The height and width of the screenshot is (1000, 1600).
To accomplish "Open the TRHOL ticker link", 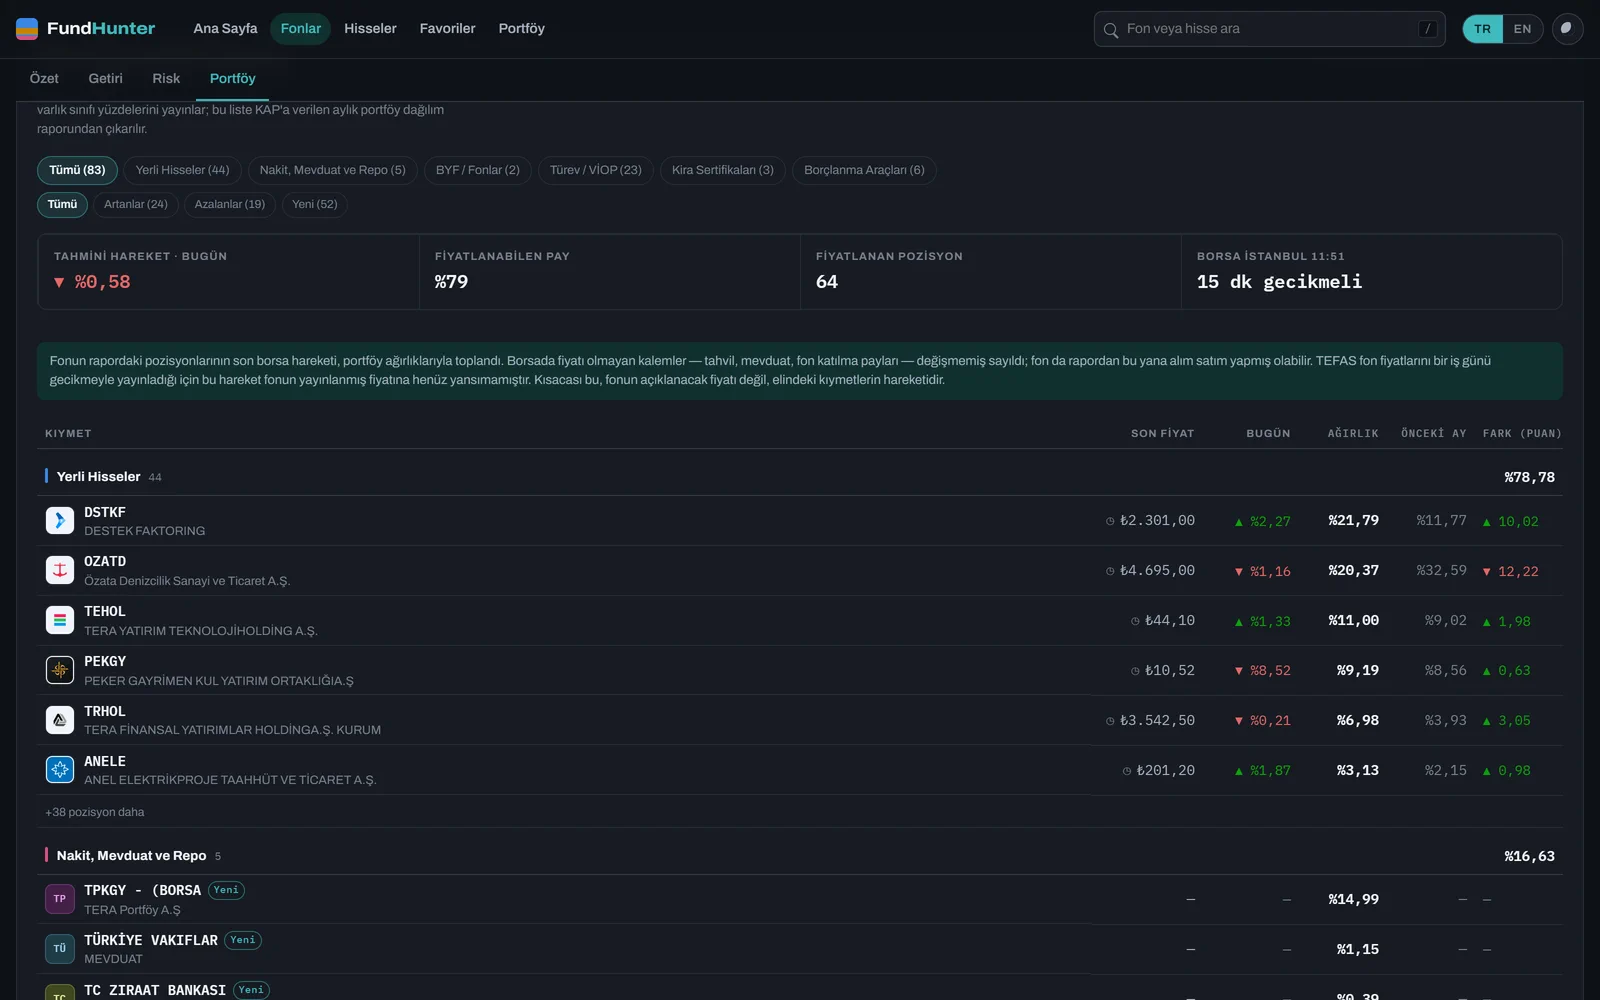I will tap(105, 711).
